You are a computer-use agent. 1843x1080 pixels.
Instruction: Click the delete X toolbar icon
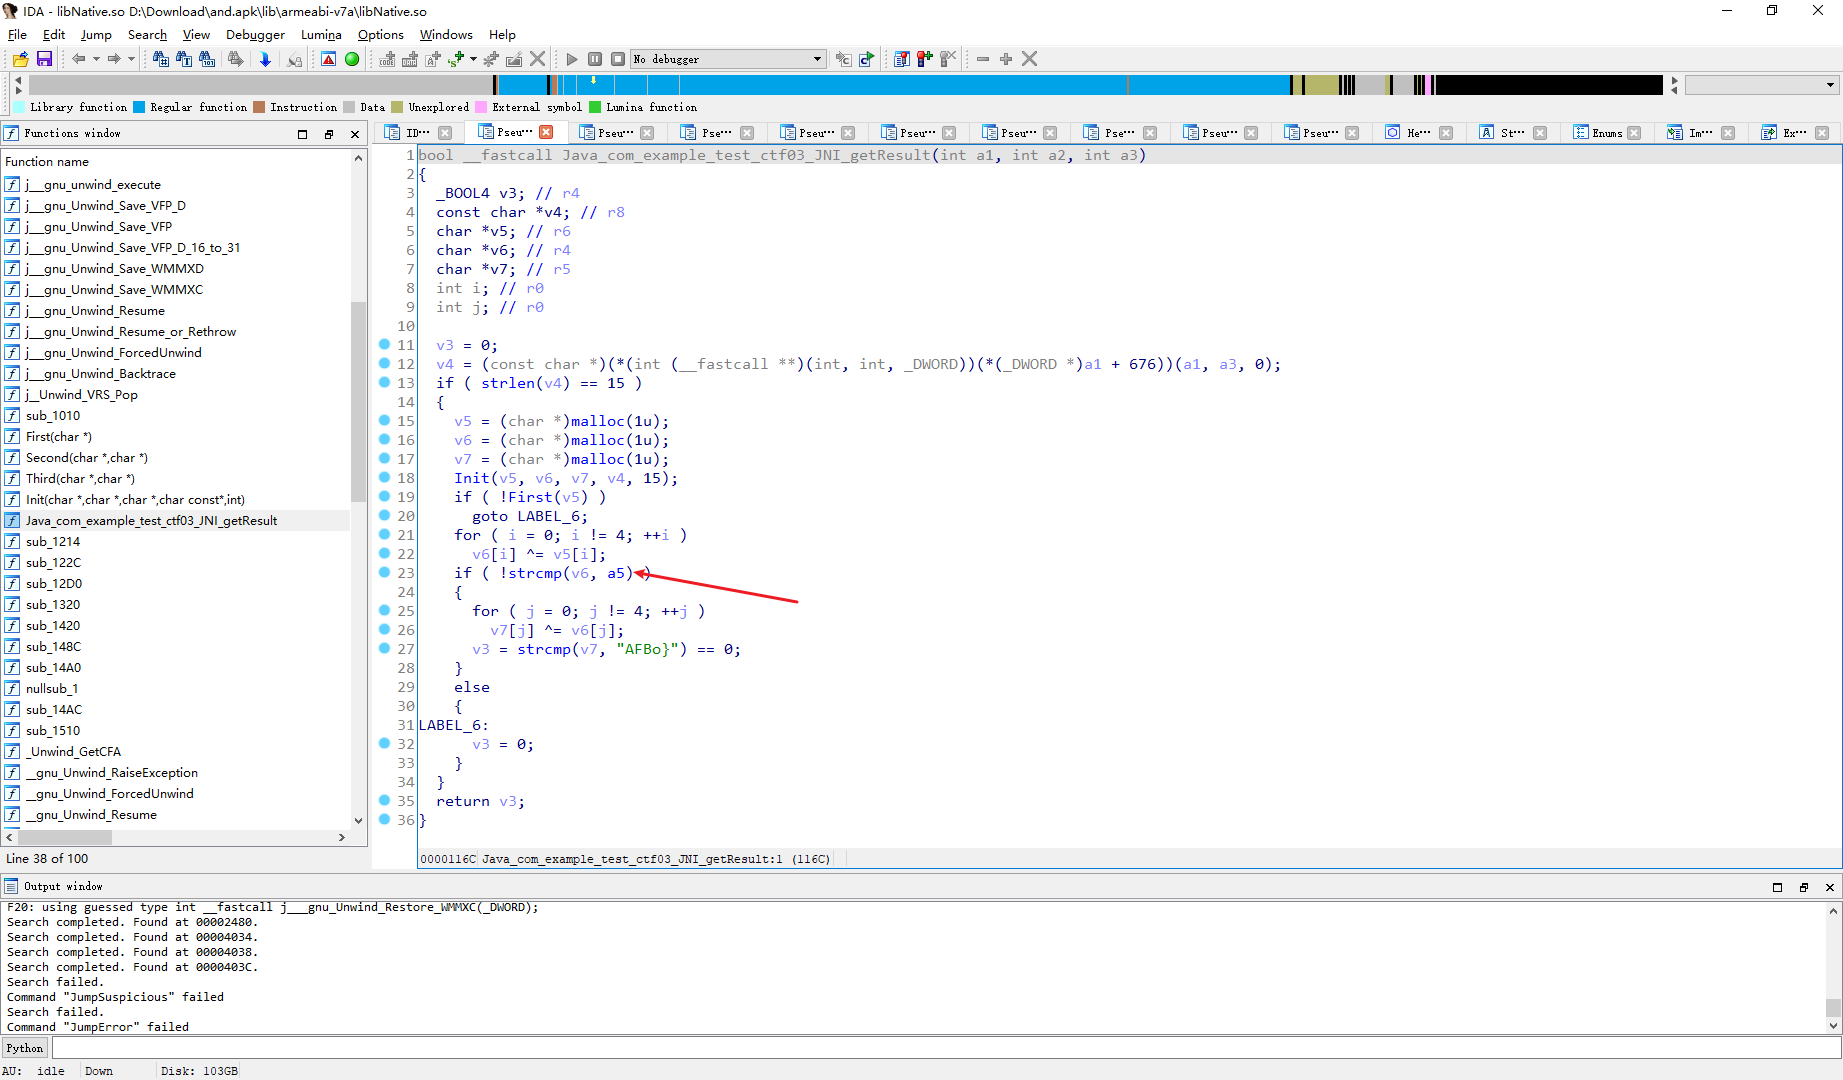coord(537,59)
